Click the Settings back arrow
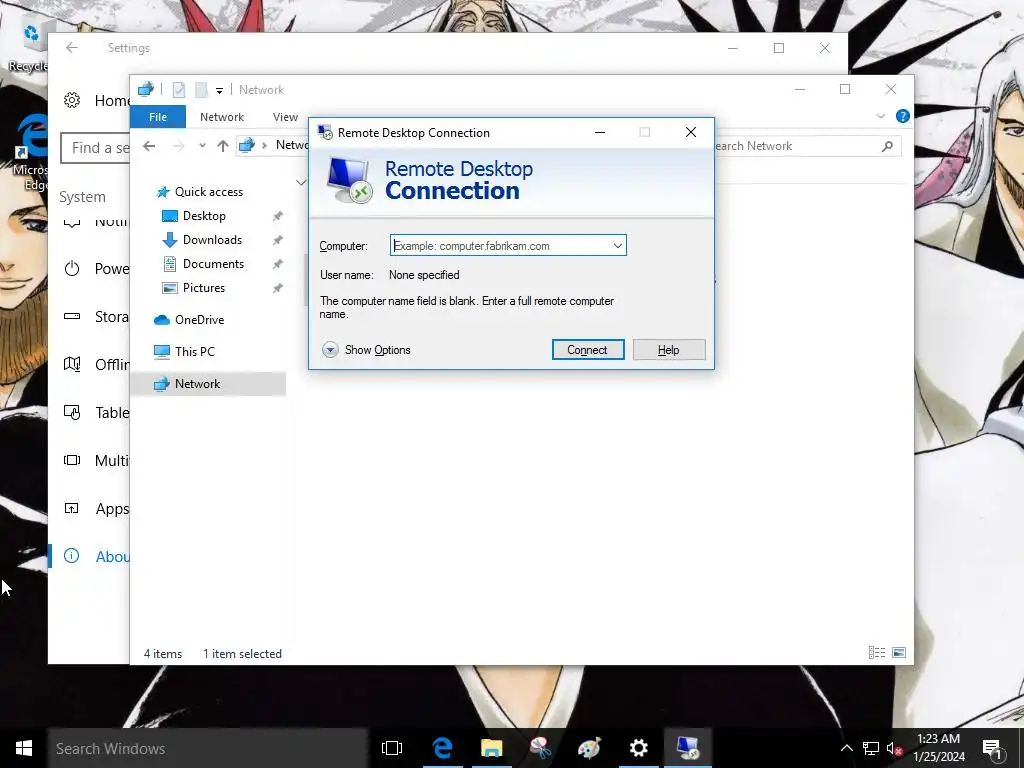 (72, 48)
